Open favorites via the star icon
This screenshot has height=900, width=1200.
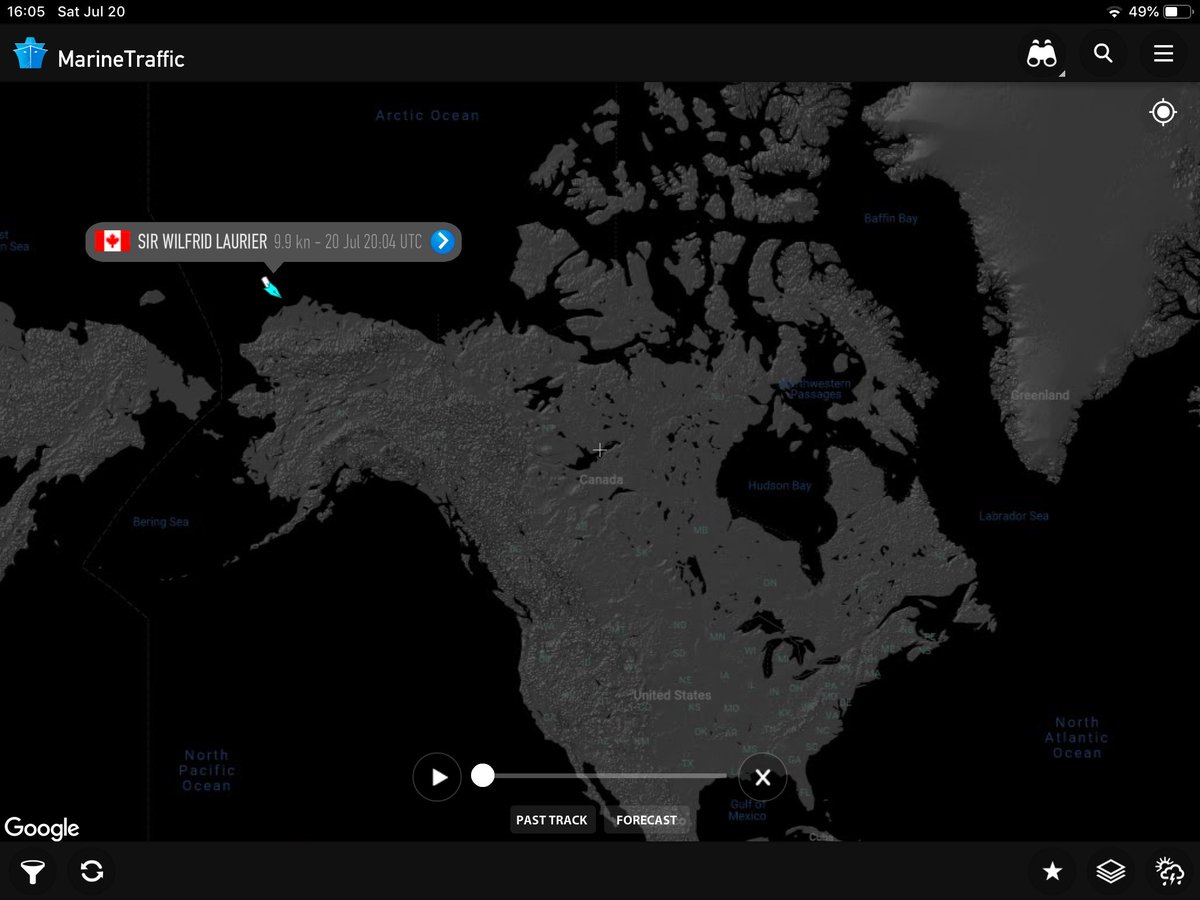(x=1052, y=871)
